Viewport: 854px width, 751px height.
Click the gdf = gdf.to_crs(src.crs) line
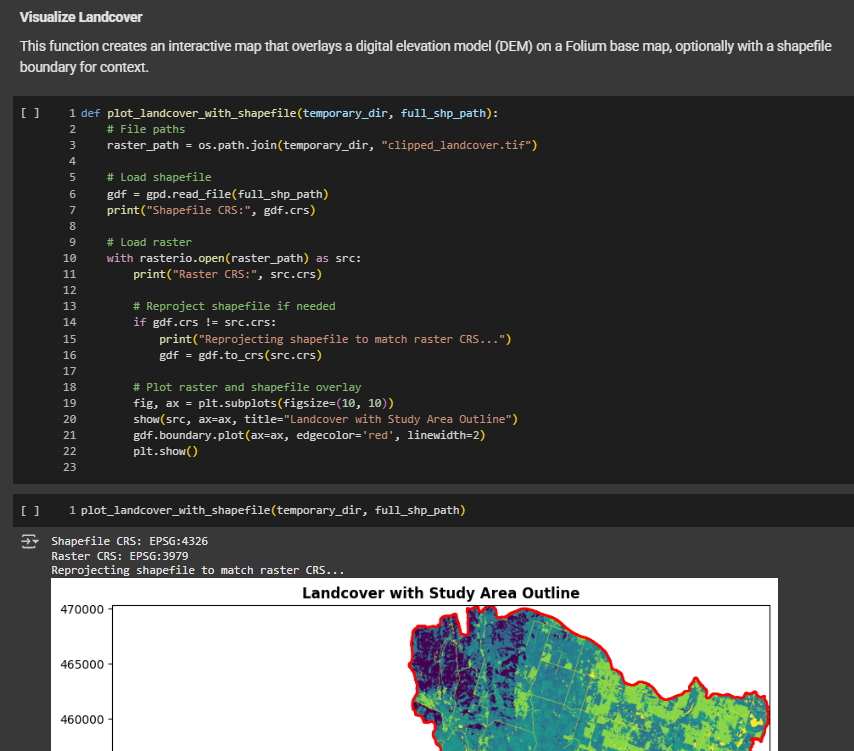tap(241, 356)
